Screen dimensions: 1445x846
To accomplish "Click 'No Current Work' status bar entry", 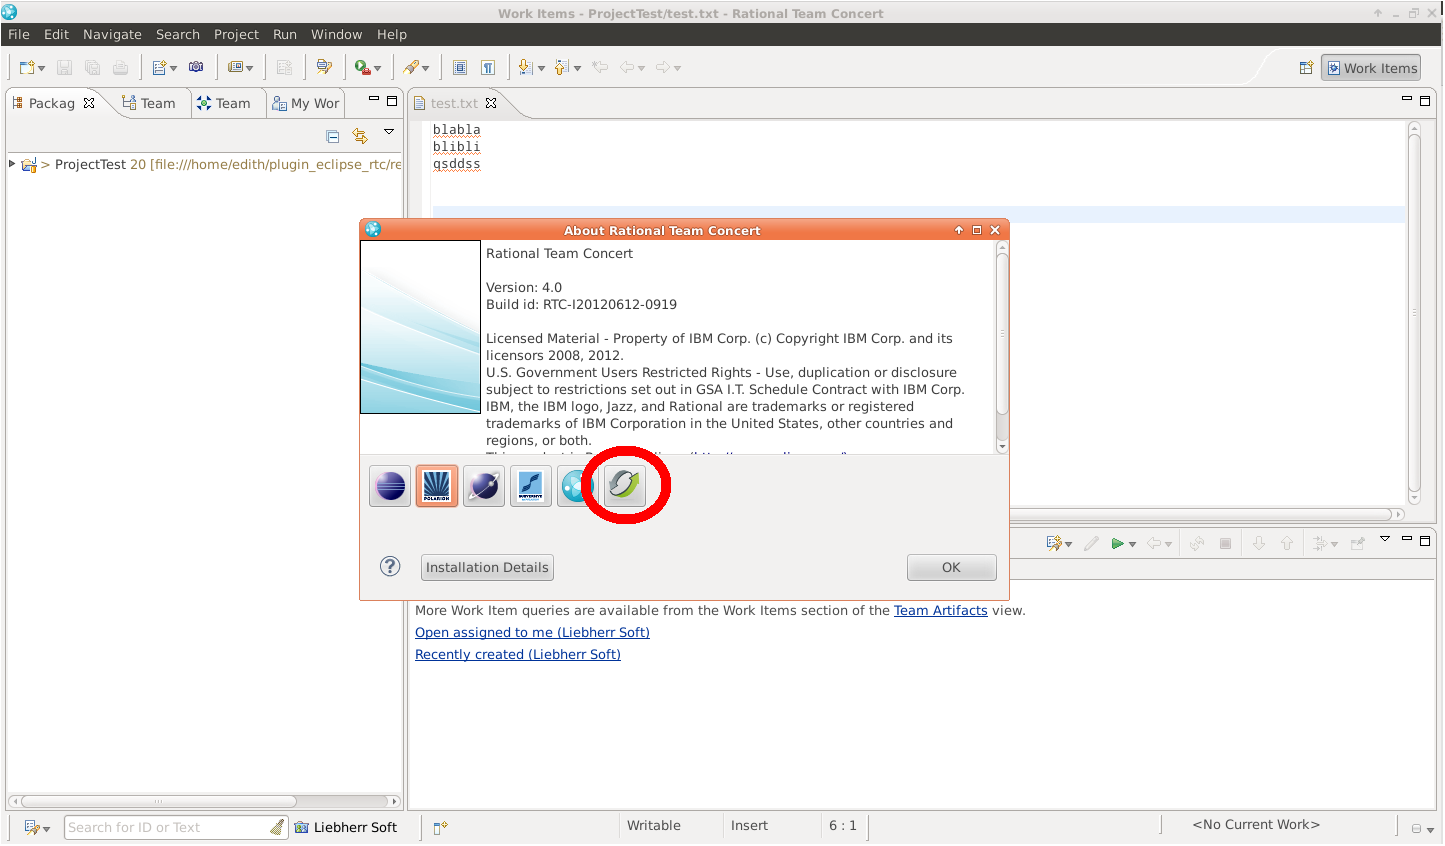I will [x=1256, y=825].
